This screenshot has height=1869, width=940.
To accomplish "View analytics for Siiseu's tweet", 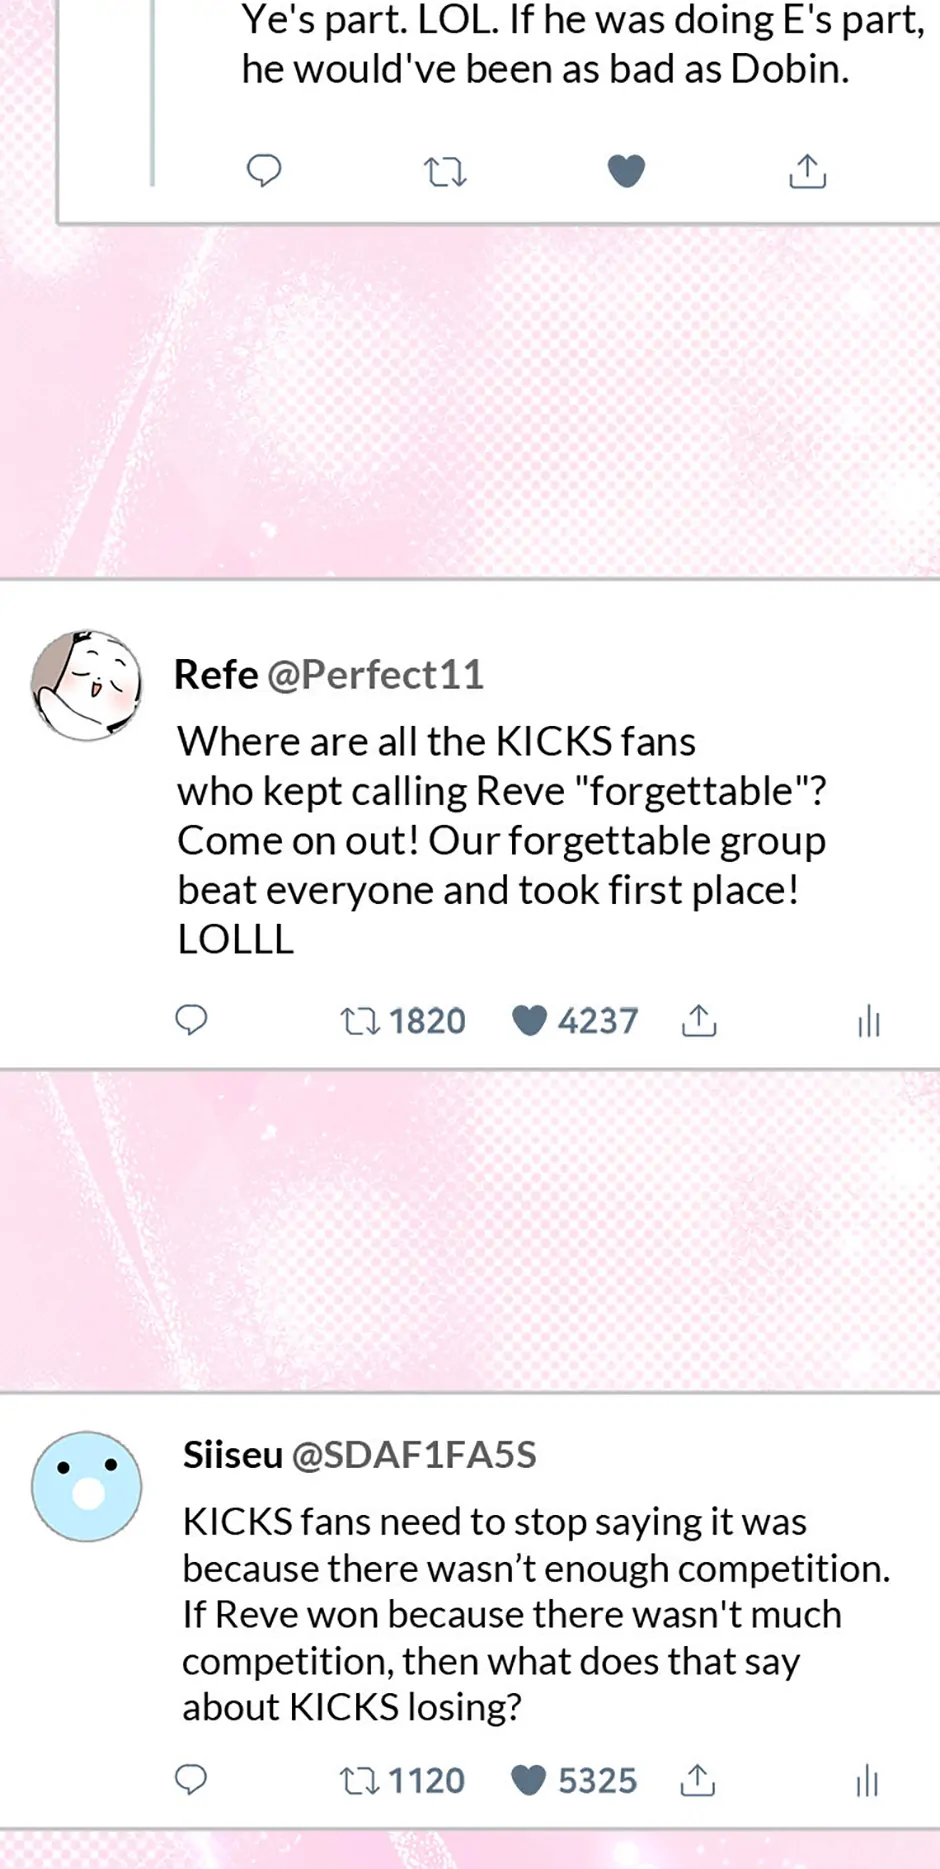I will pyautogui.click(x=867, y=1781).
